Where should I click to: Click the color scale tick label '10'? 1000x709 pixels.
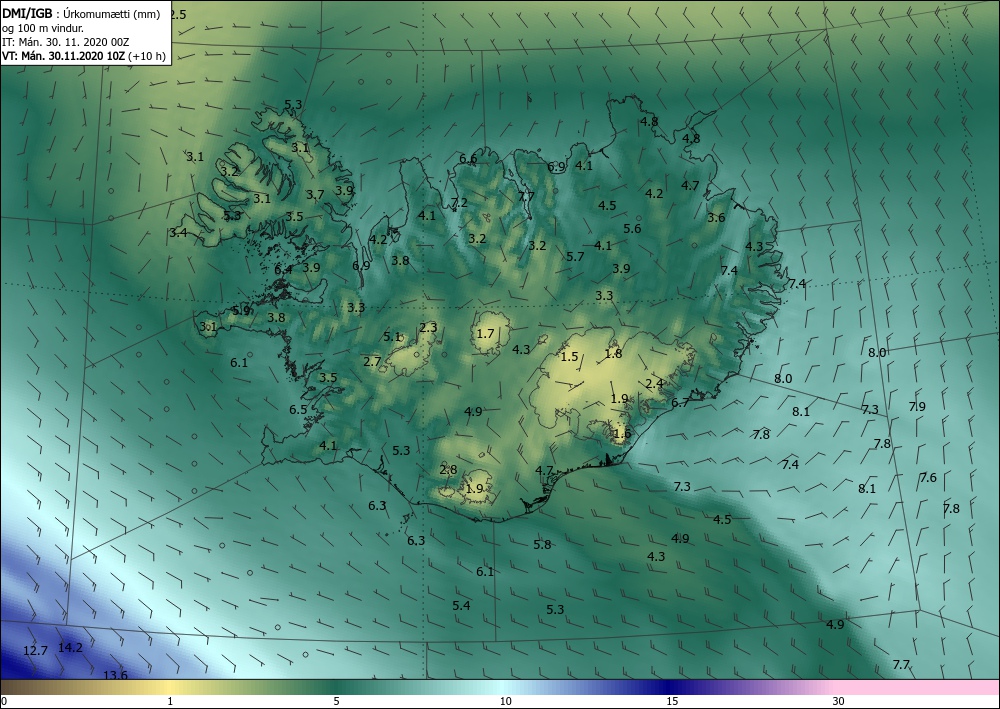[x=505, y=701]
